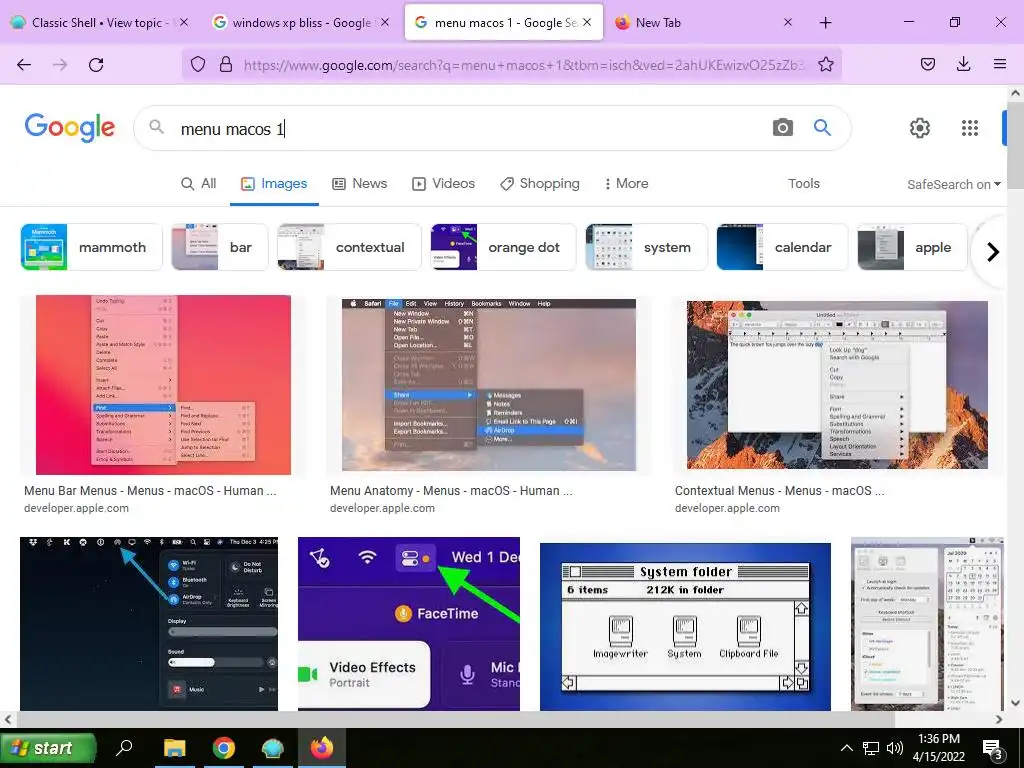View site security via the padlock icon
The image size is (1024, 768).
226,64
